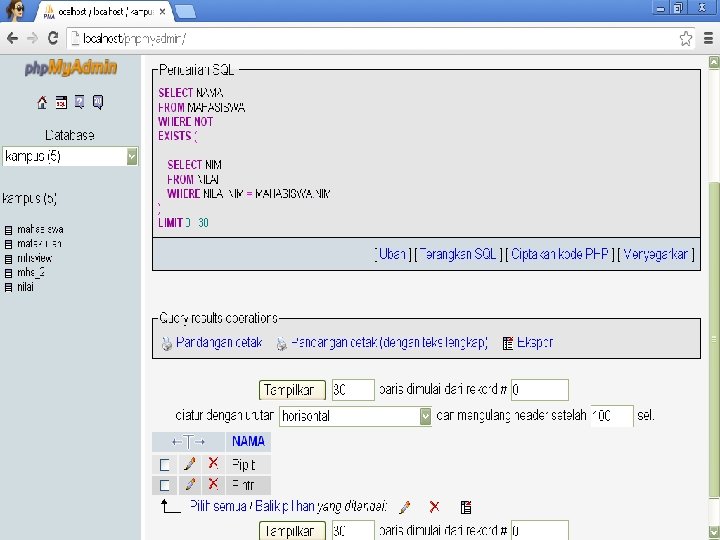
Task: Open the SQL query window icon
Action: [x=61, y=102]
